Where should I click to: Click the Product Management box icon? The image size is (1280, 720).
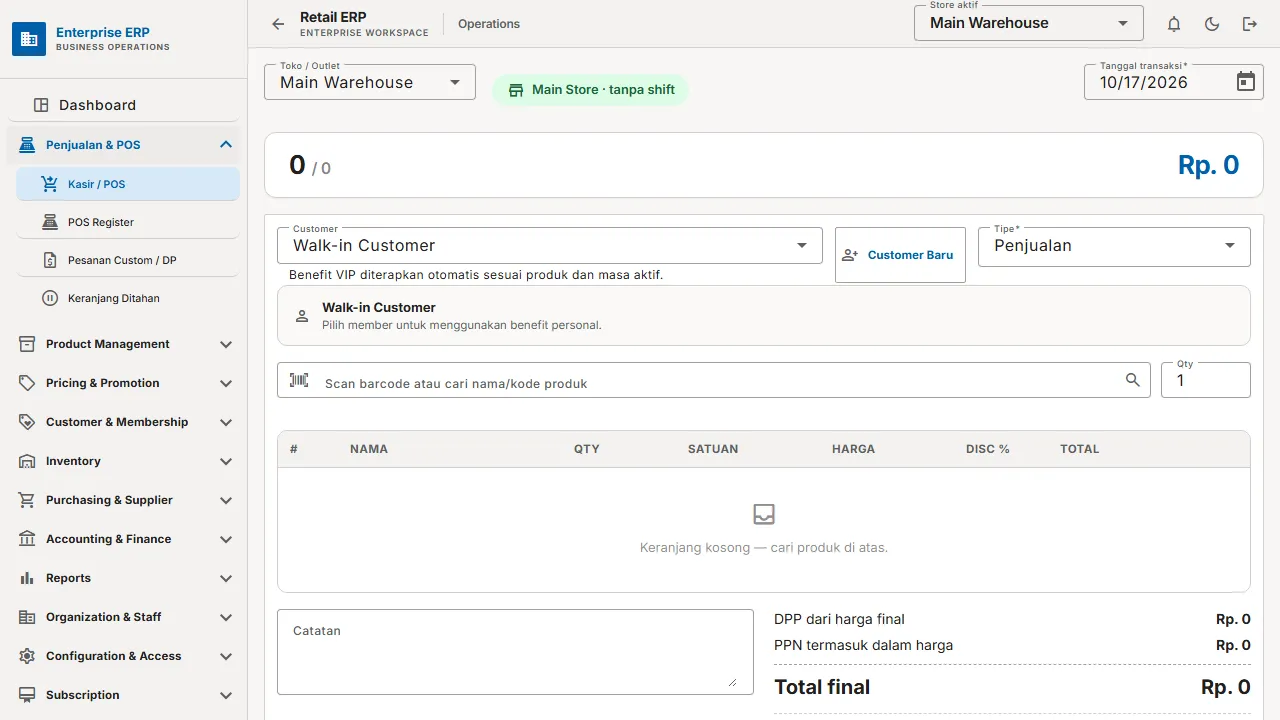(27, 344)
